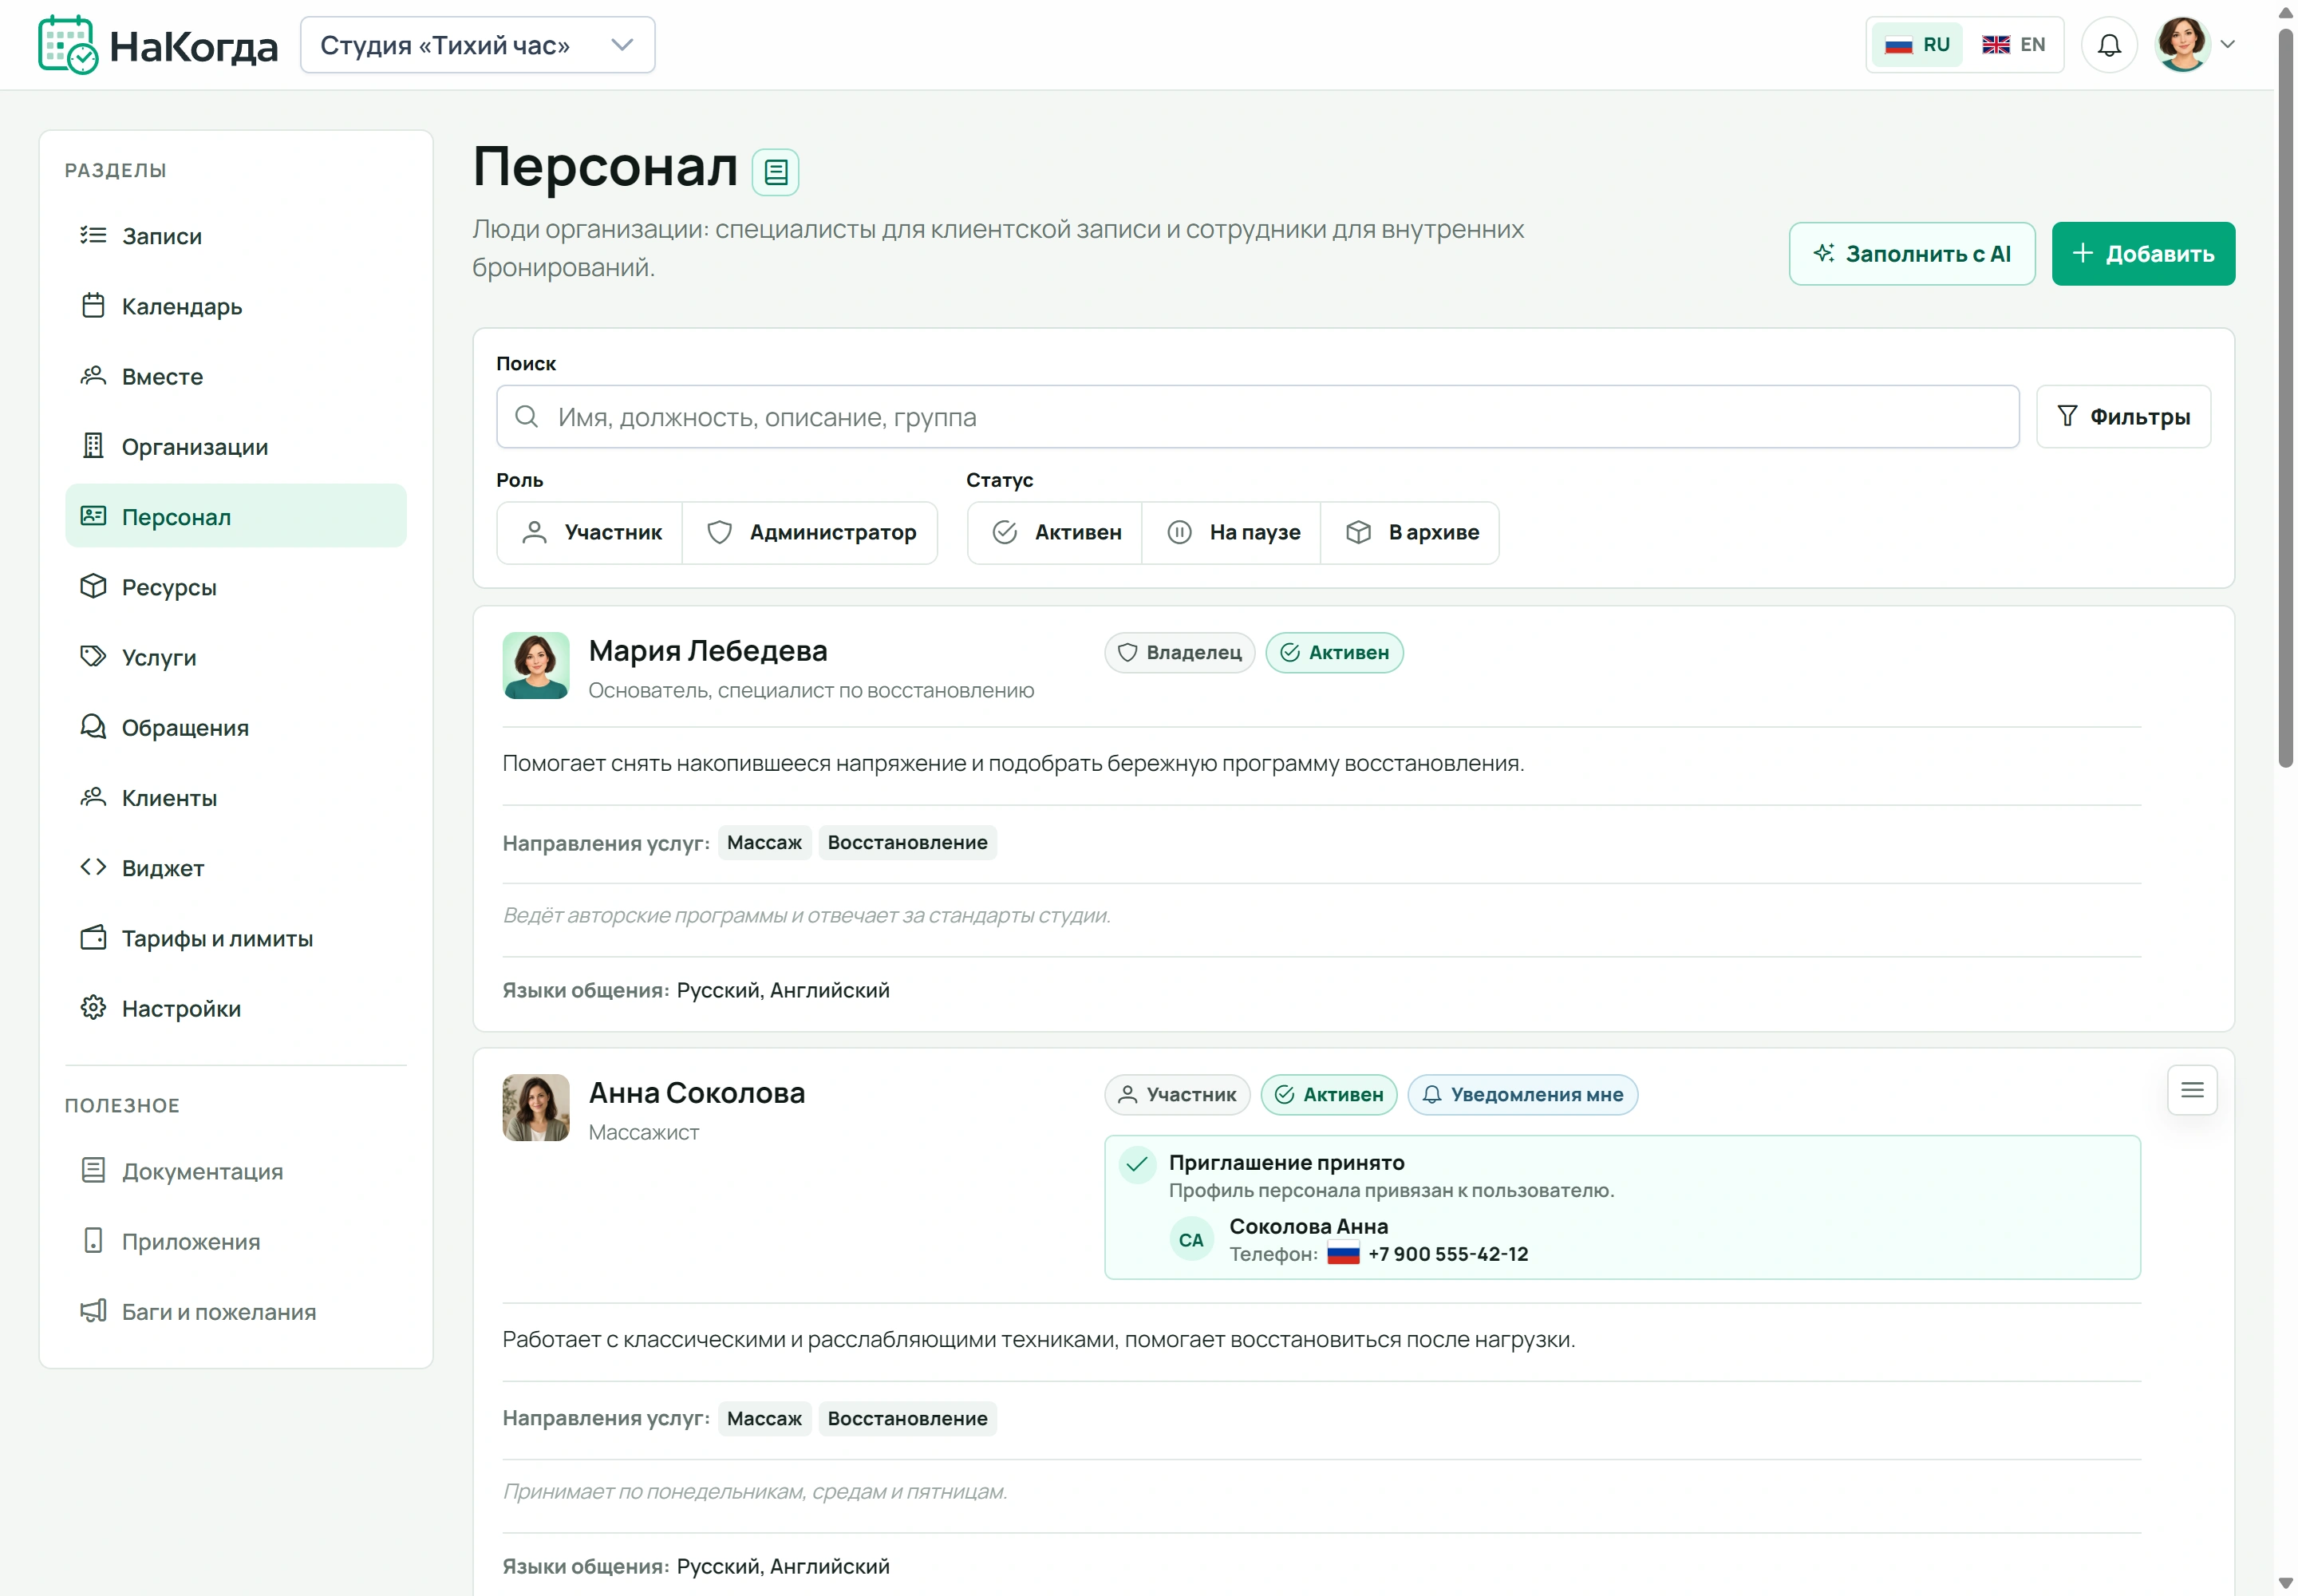Expand the user menu chevron

point(2228,45)
